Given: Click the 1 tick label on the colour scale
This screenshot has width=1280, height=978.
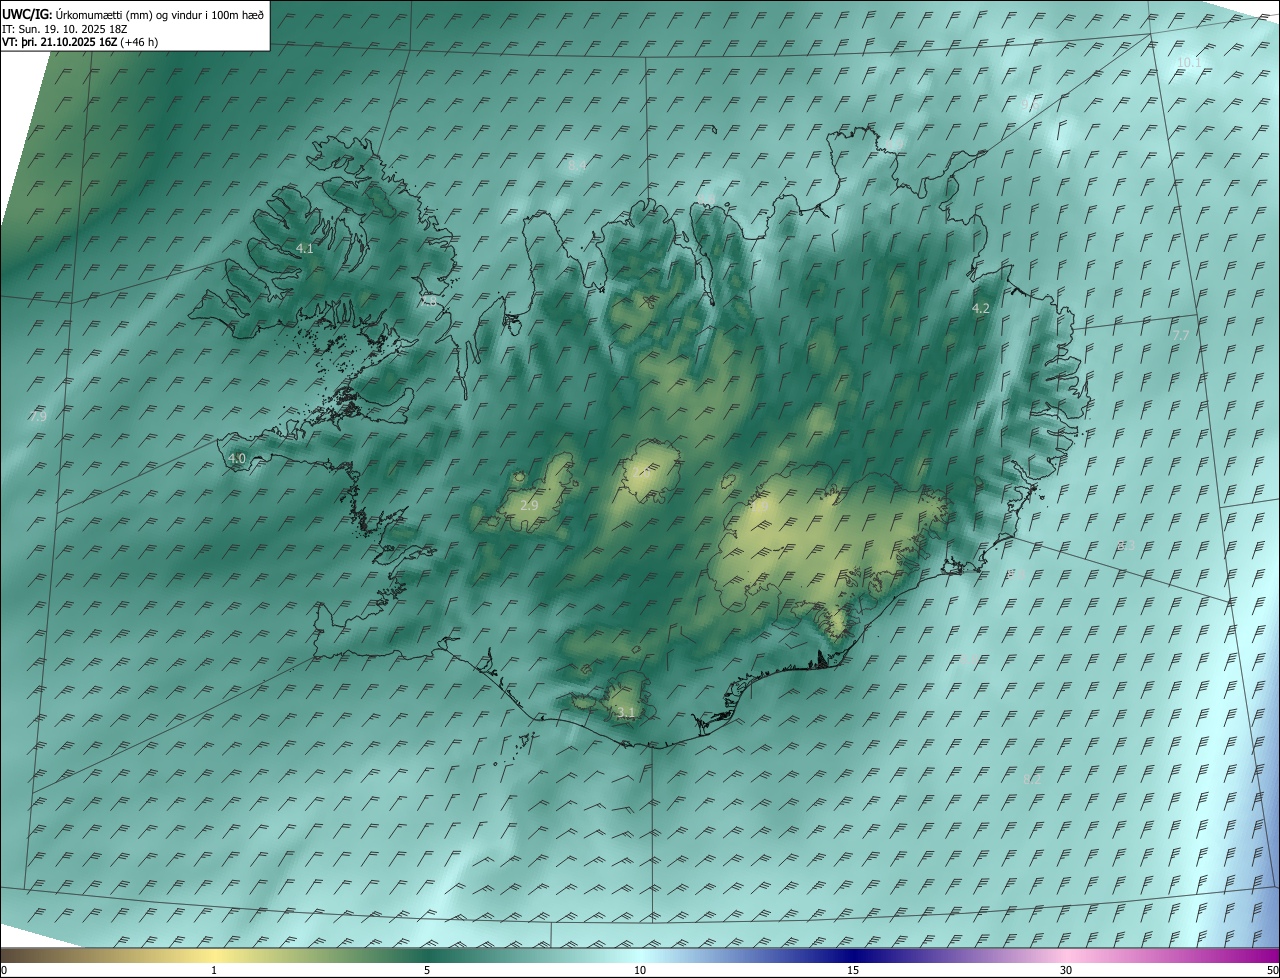Looking at the screenshot, I should click(214, 971).
